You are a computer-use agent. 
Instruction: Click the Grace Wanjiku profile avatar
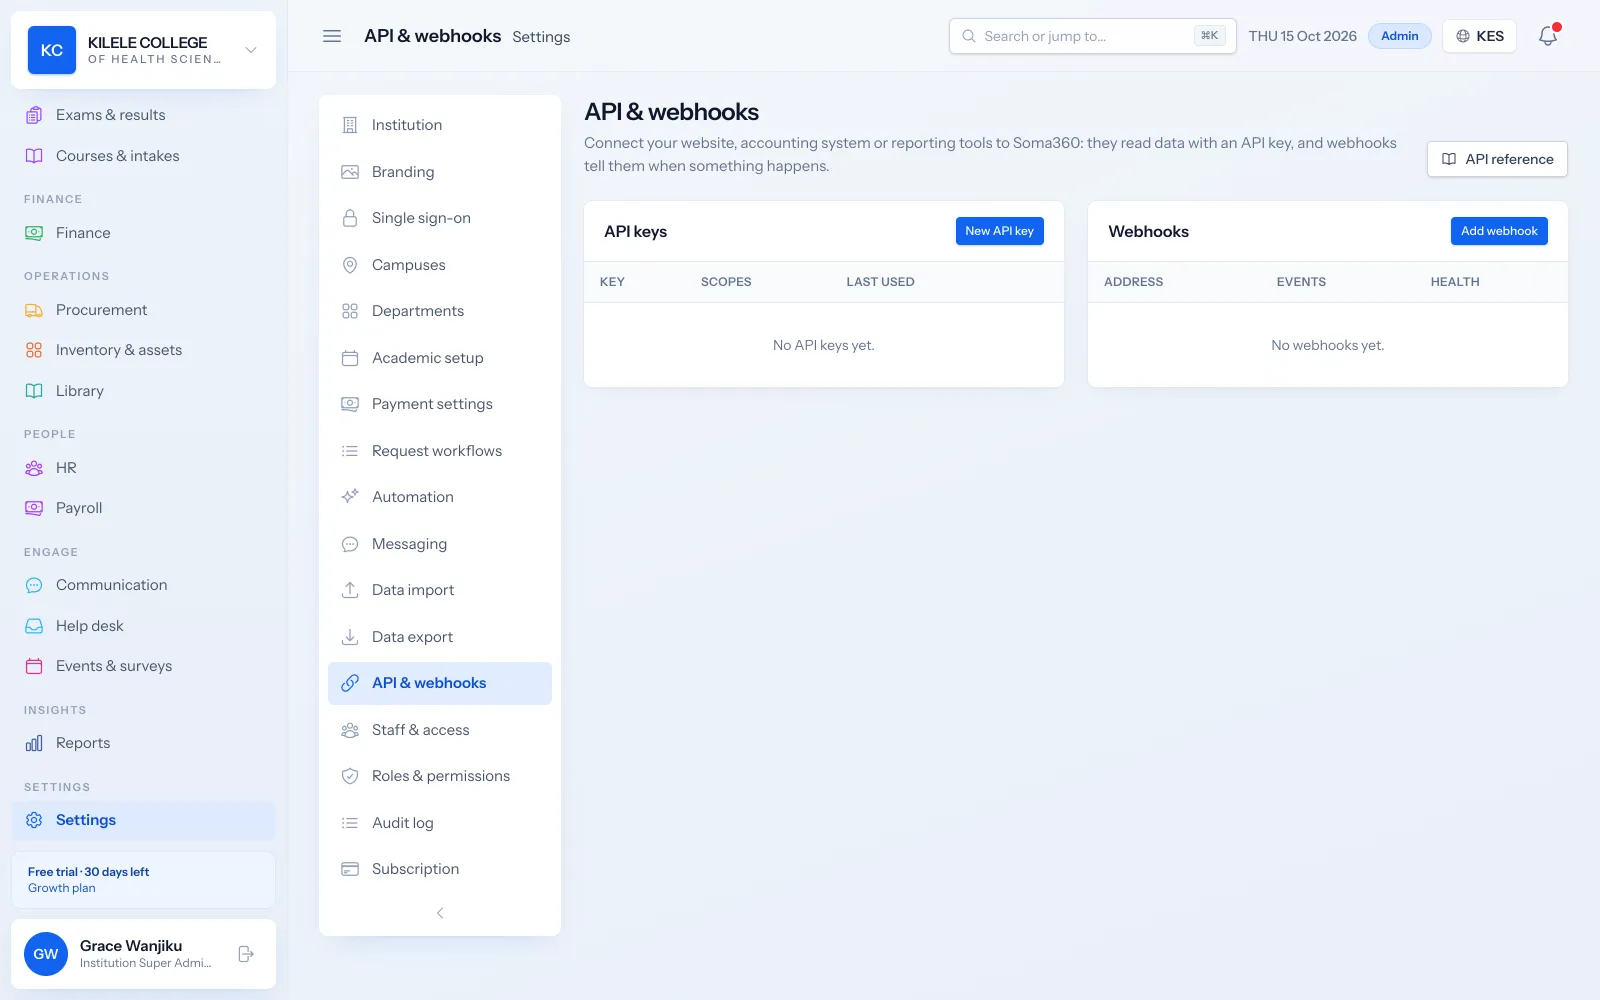coord(46,954)
